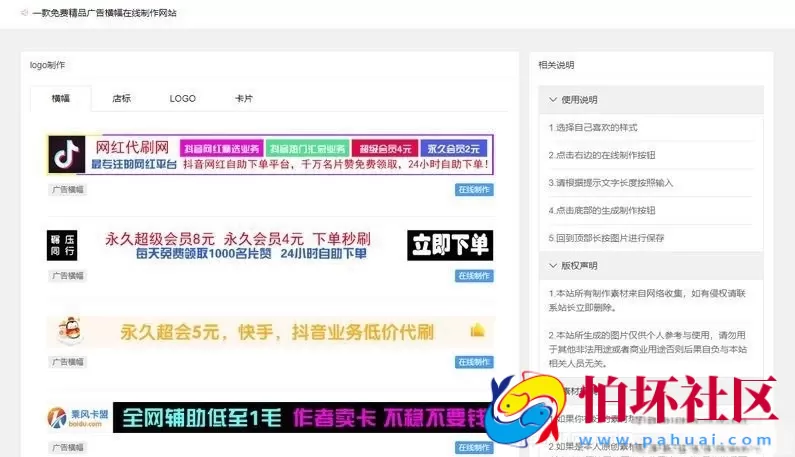Viewport: 795px width, 457px height.
Task: Open the 永久超会5元 orange banner thumbnail
Action: [x=270, y=332]
